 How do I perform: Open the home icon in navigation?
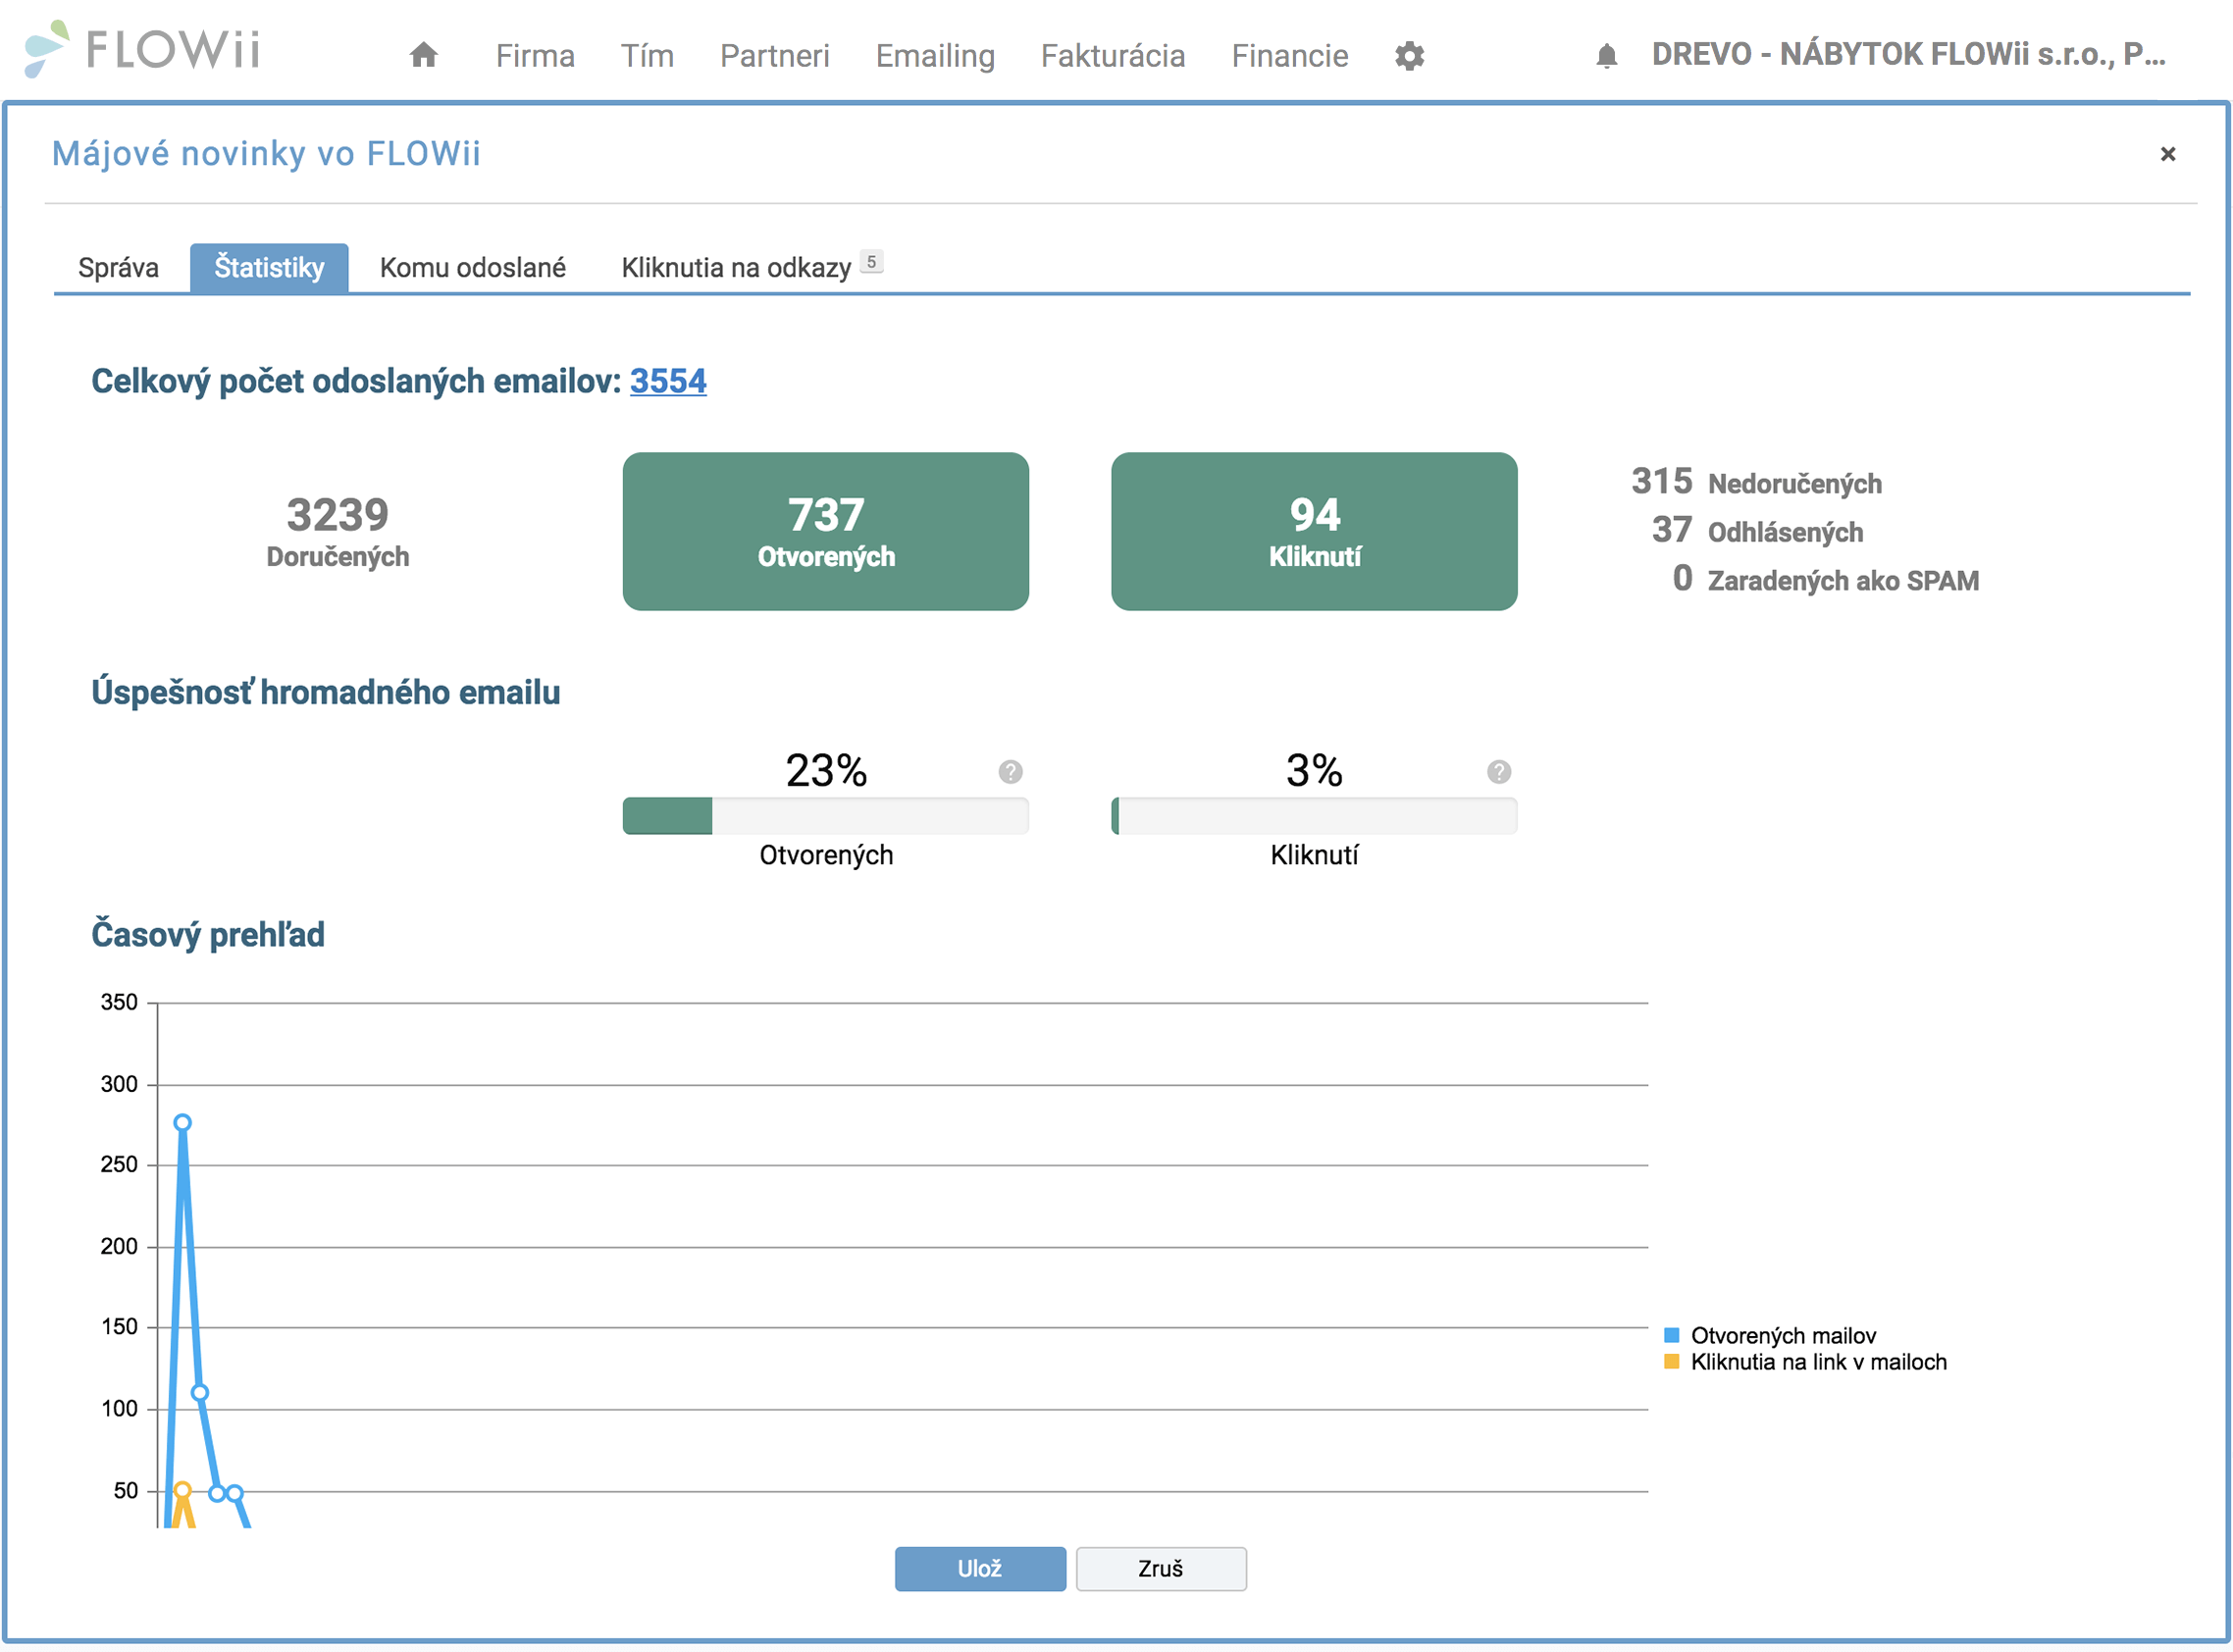424,55
